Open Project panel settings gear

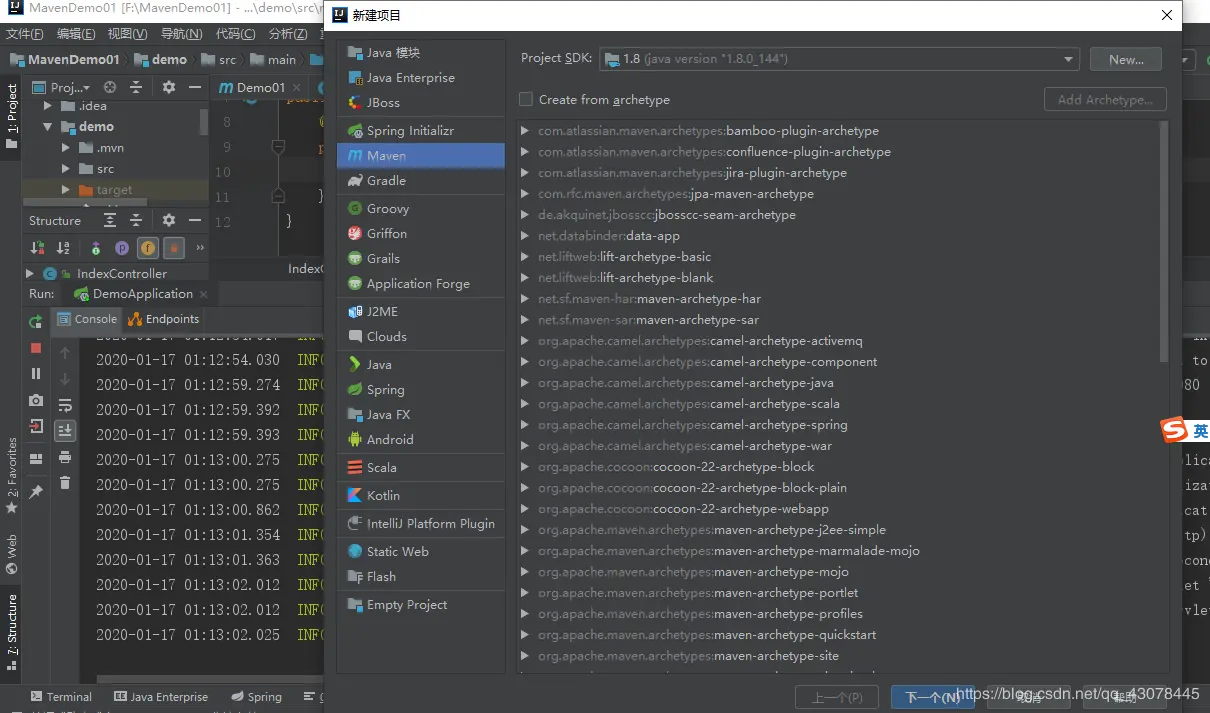point(169,87)
